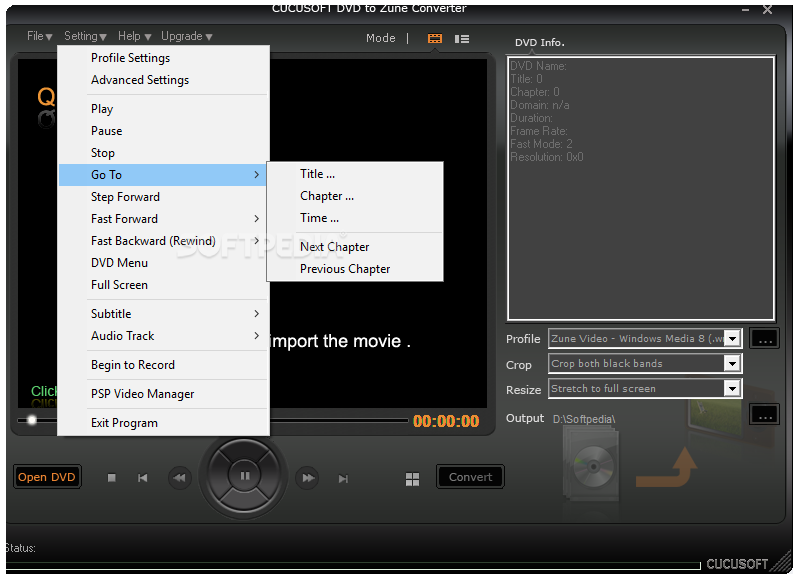Expand the Fast Forward submenu
This screenshot has height=574, width=793.
163,219
